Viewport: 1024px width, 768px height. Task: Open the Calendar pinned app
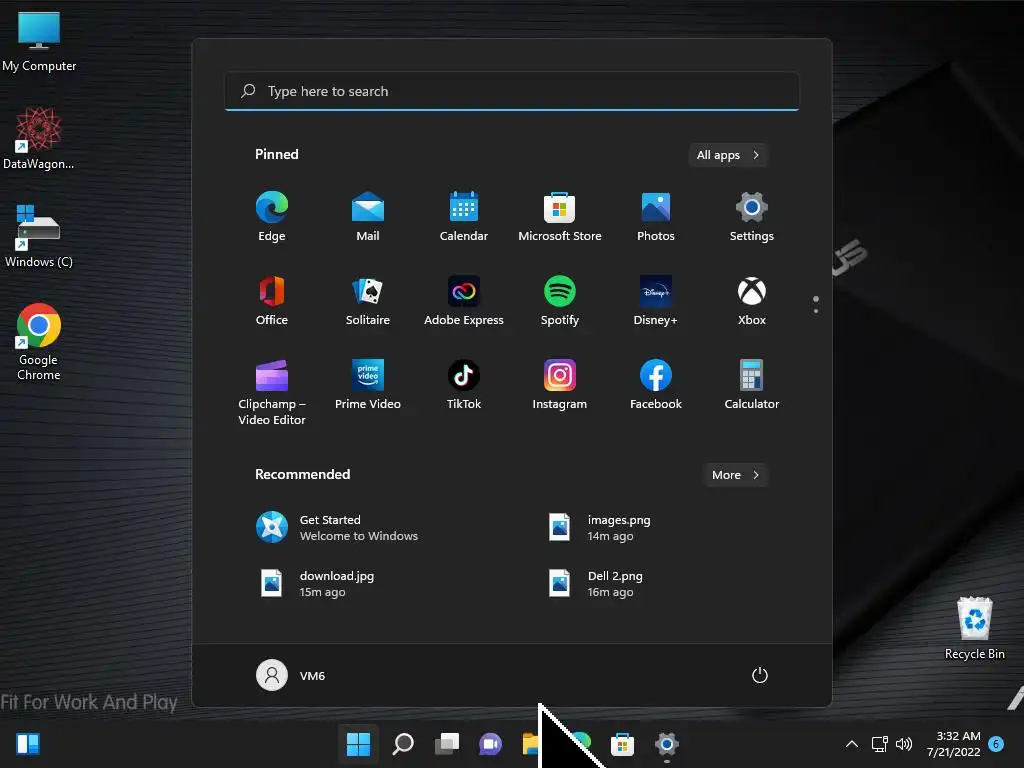coord(464,216)
